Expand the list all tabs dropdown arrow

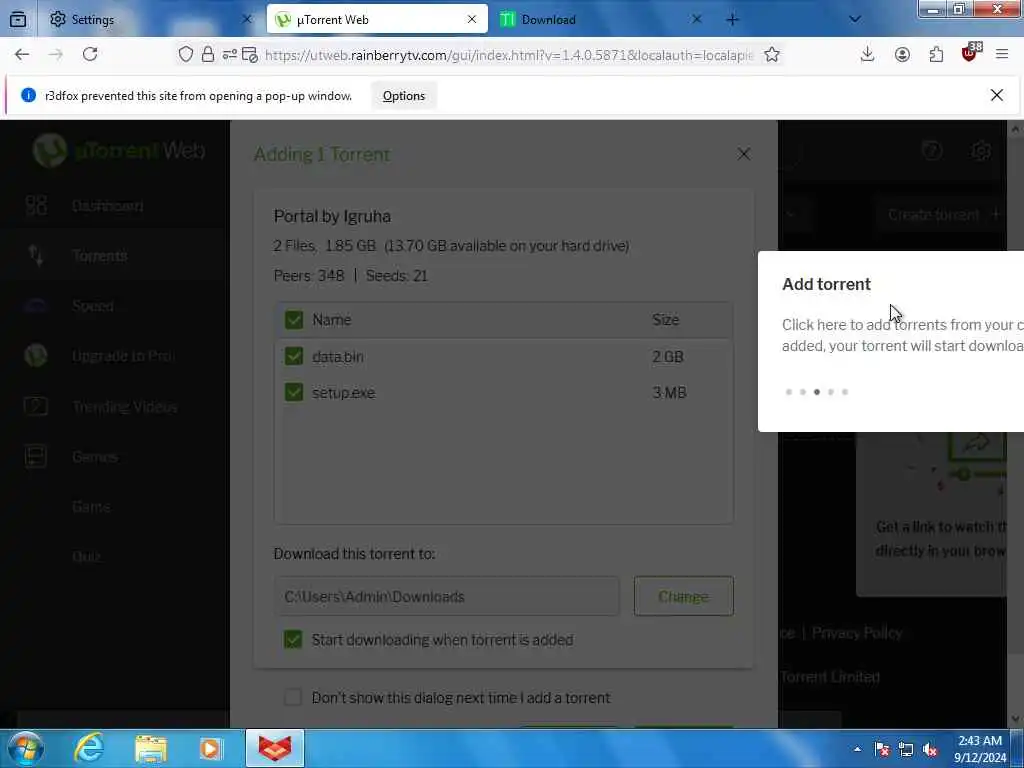(x=855, y=20)
